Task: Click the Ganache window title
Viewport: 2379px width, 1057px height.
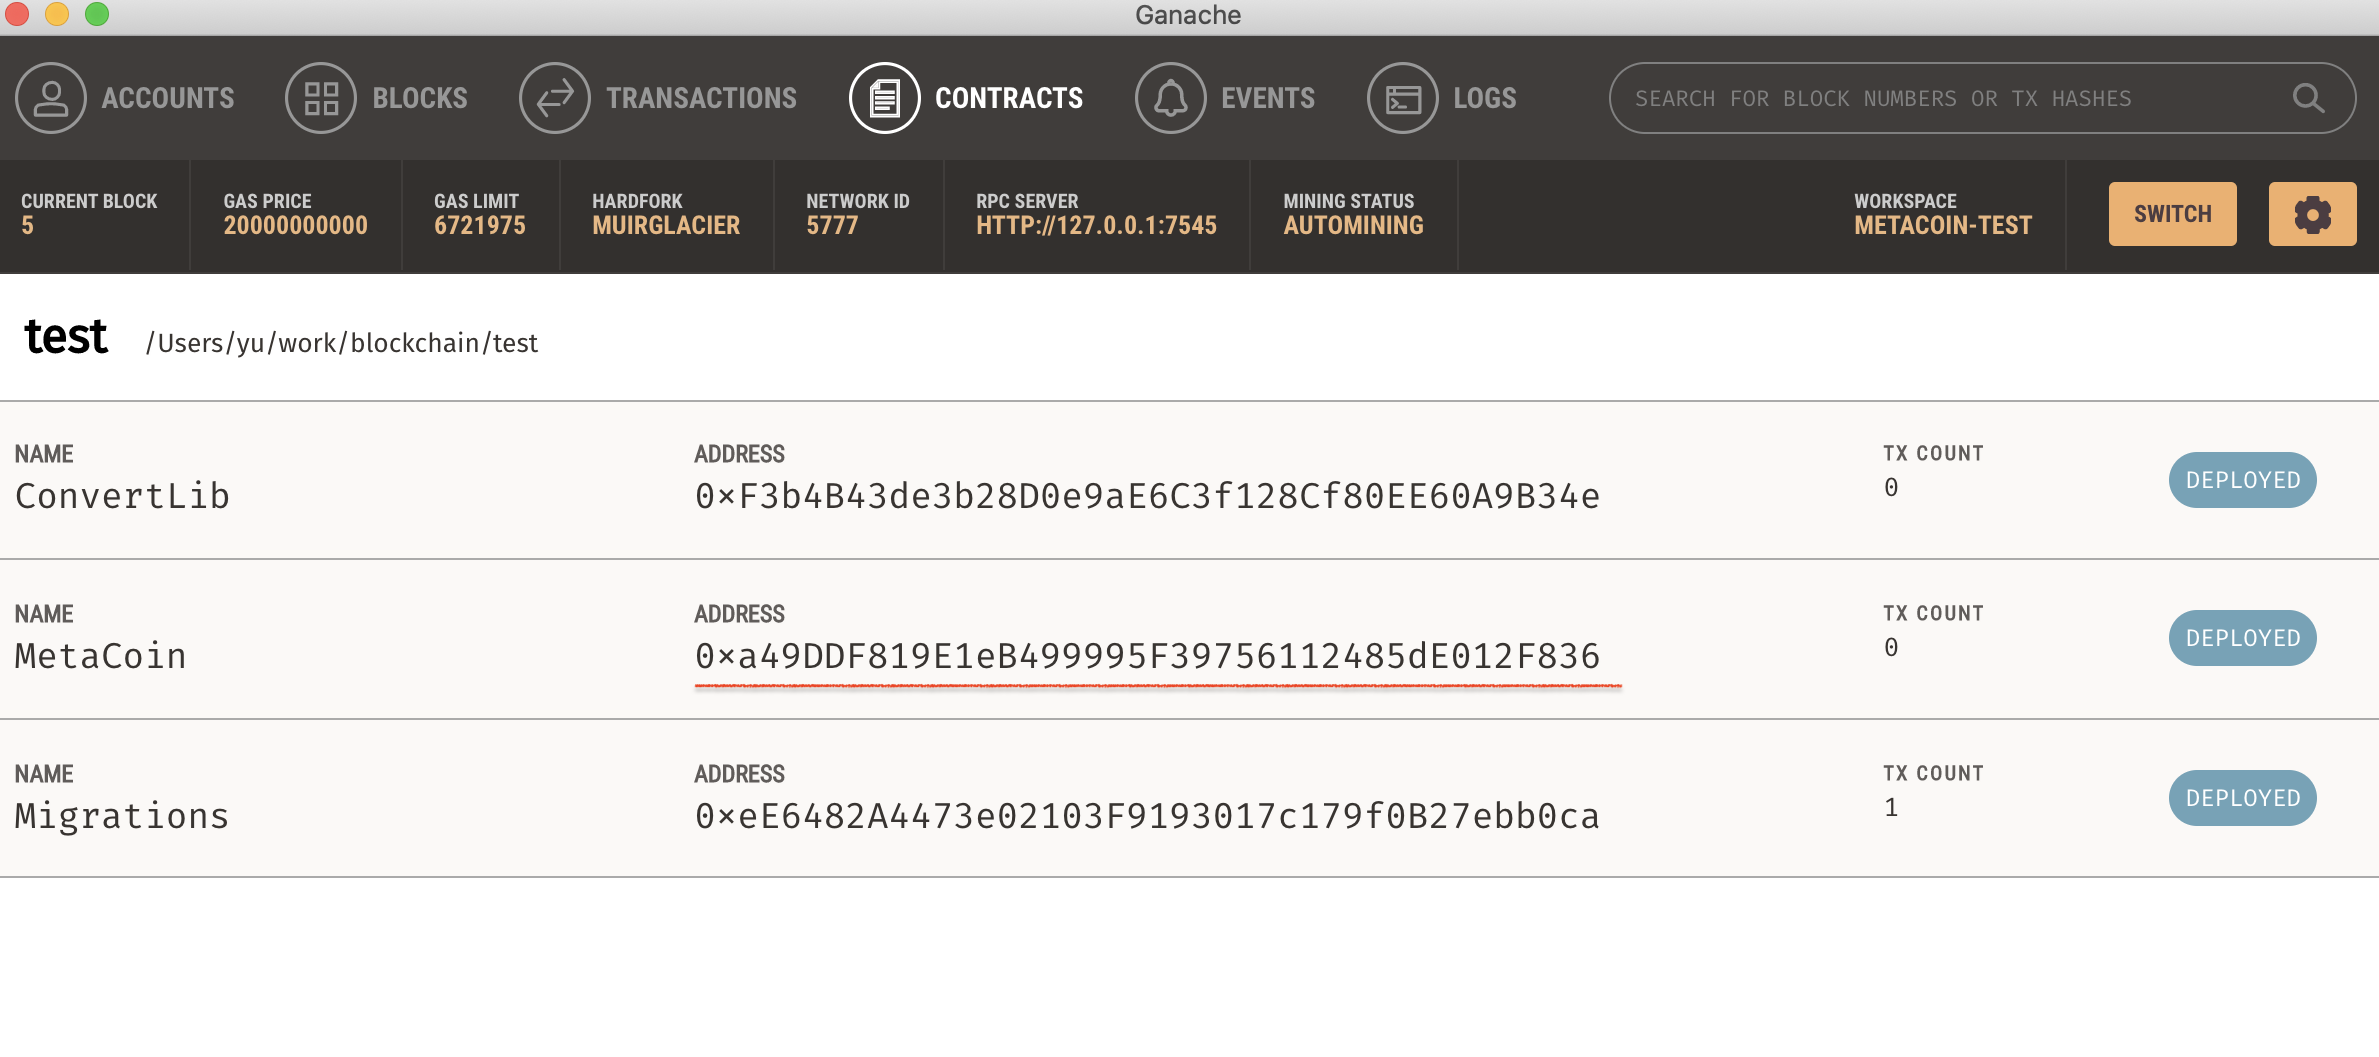Action: [1188, 15]
